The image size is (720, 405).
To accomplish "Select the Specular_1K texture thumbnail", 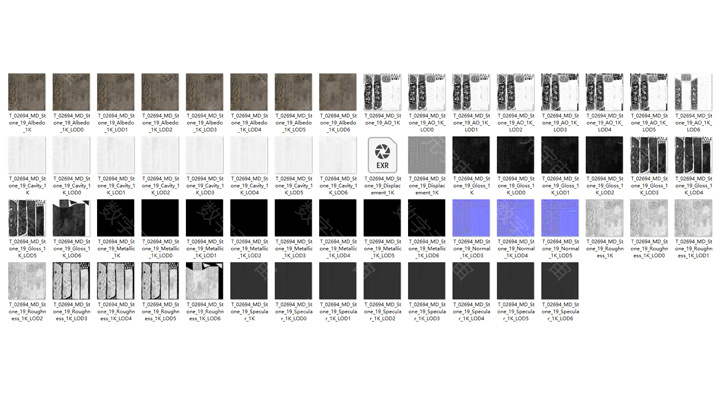I will tap(248, 282).
